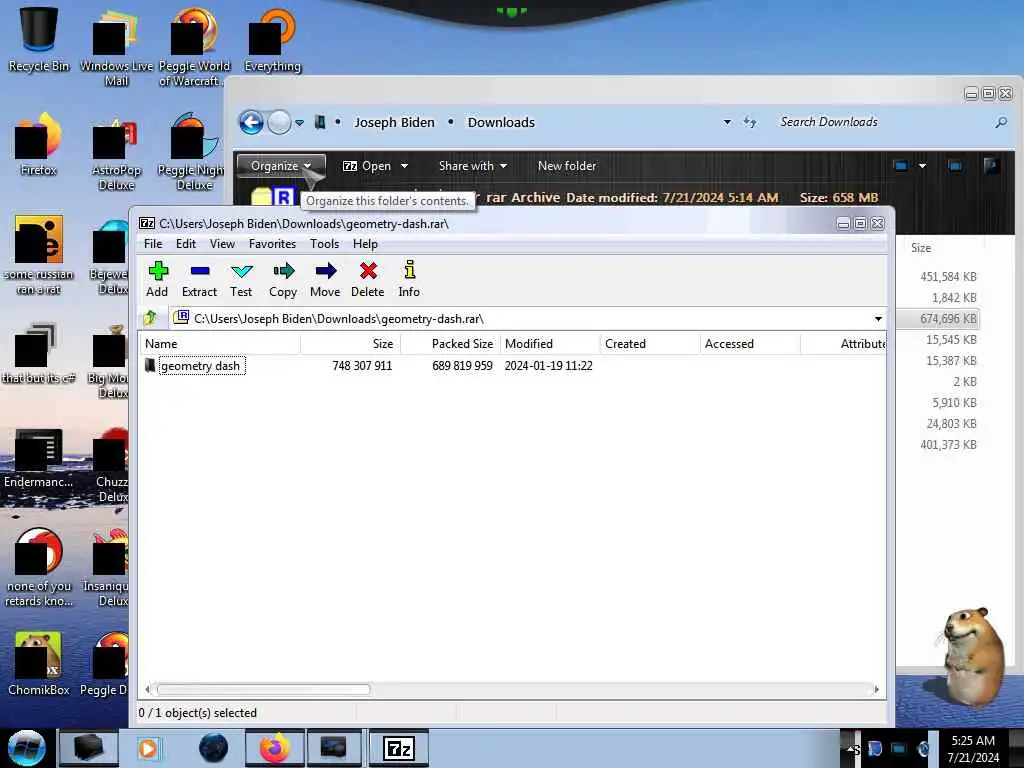Select the 674,696 KB file row in Explorer

point(938,319)
